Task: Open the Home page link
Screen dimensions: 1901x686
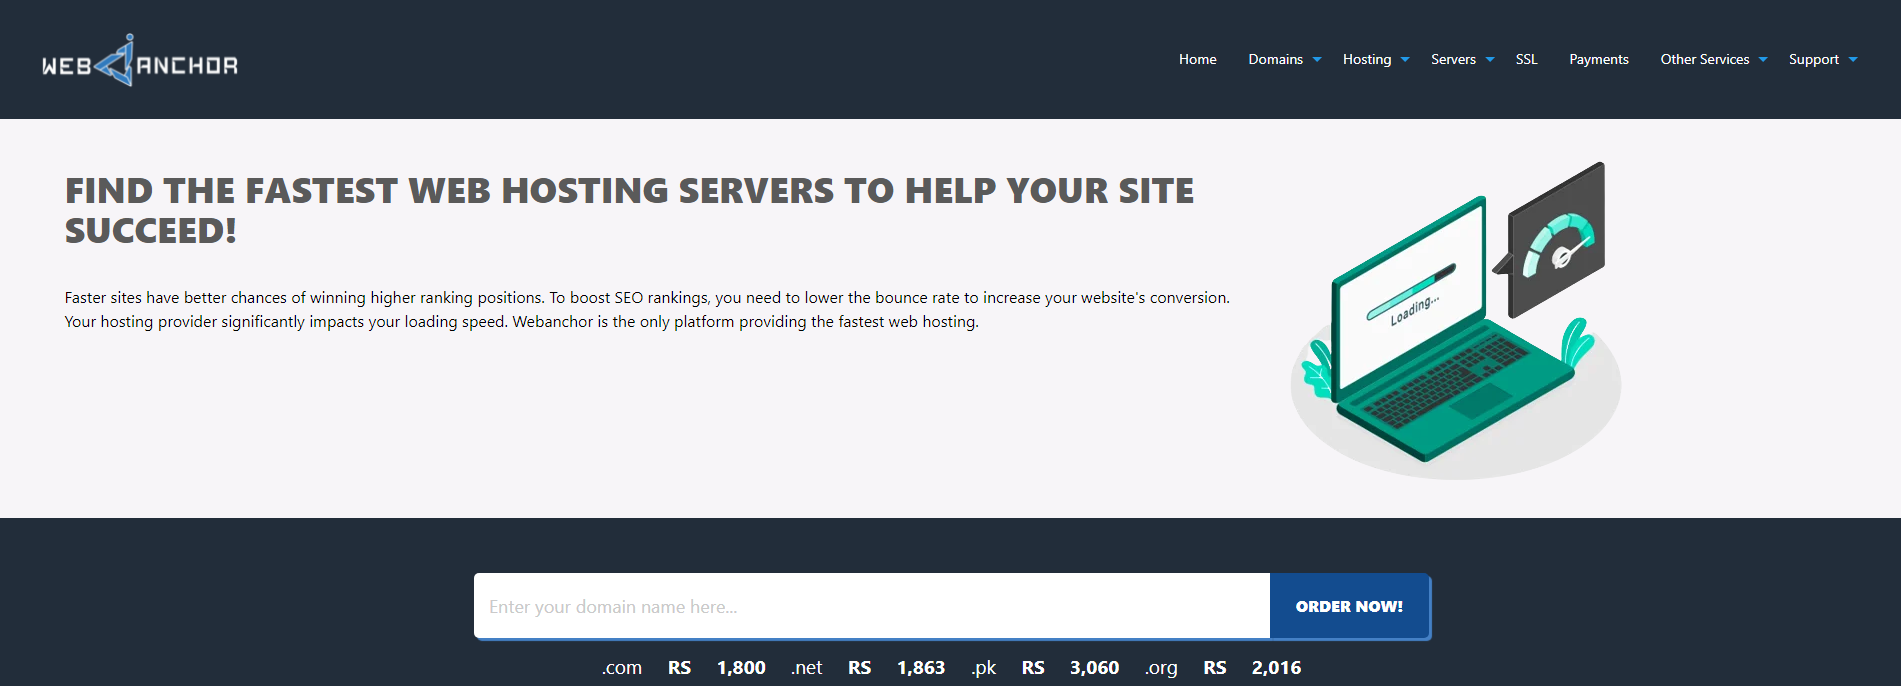Action: tap(1197, 60)
